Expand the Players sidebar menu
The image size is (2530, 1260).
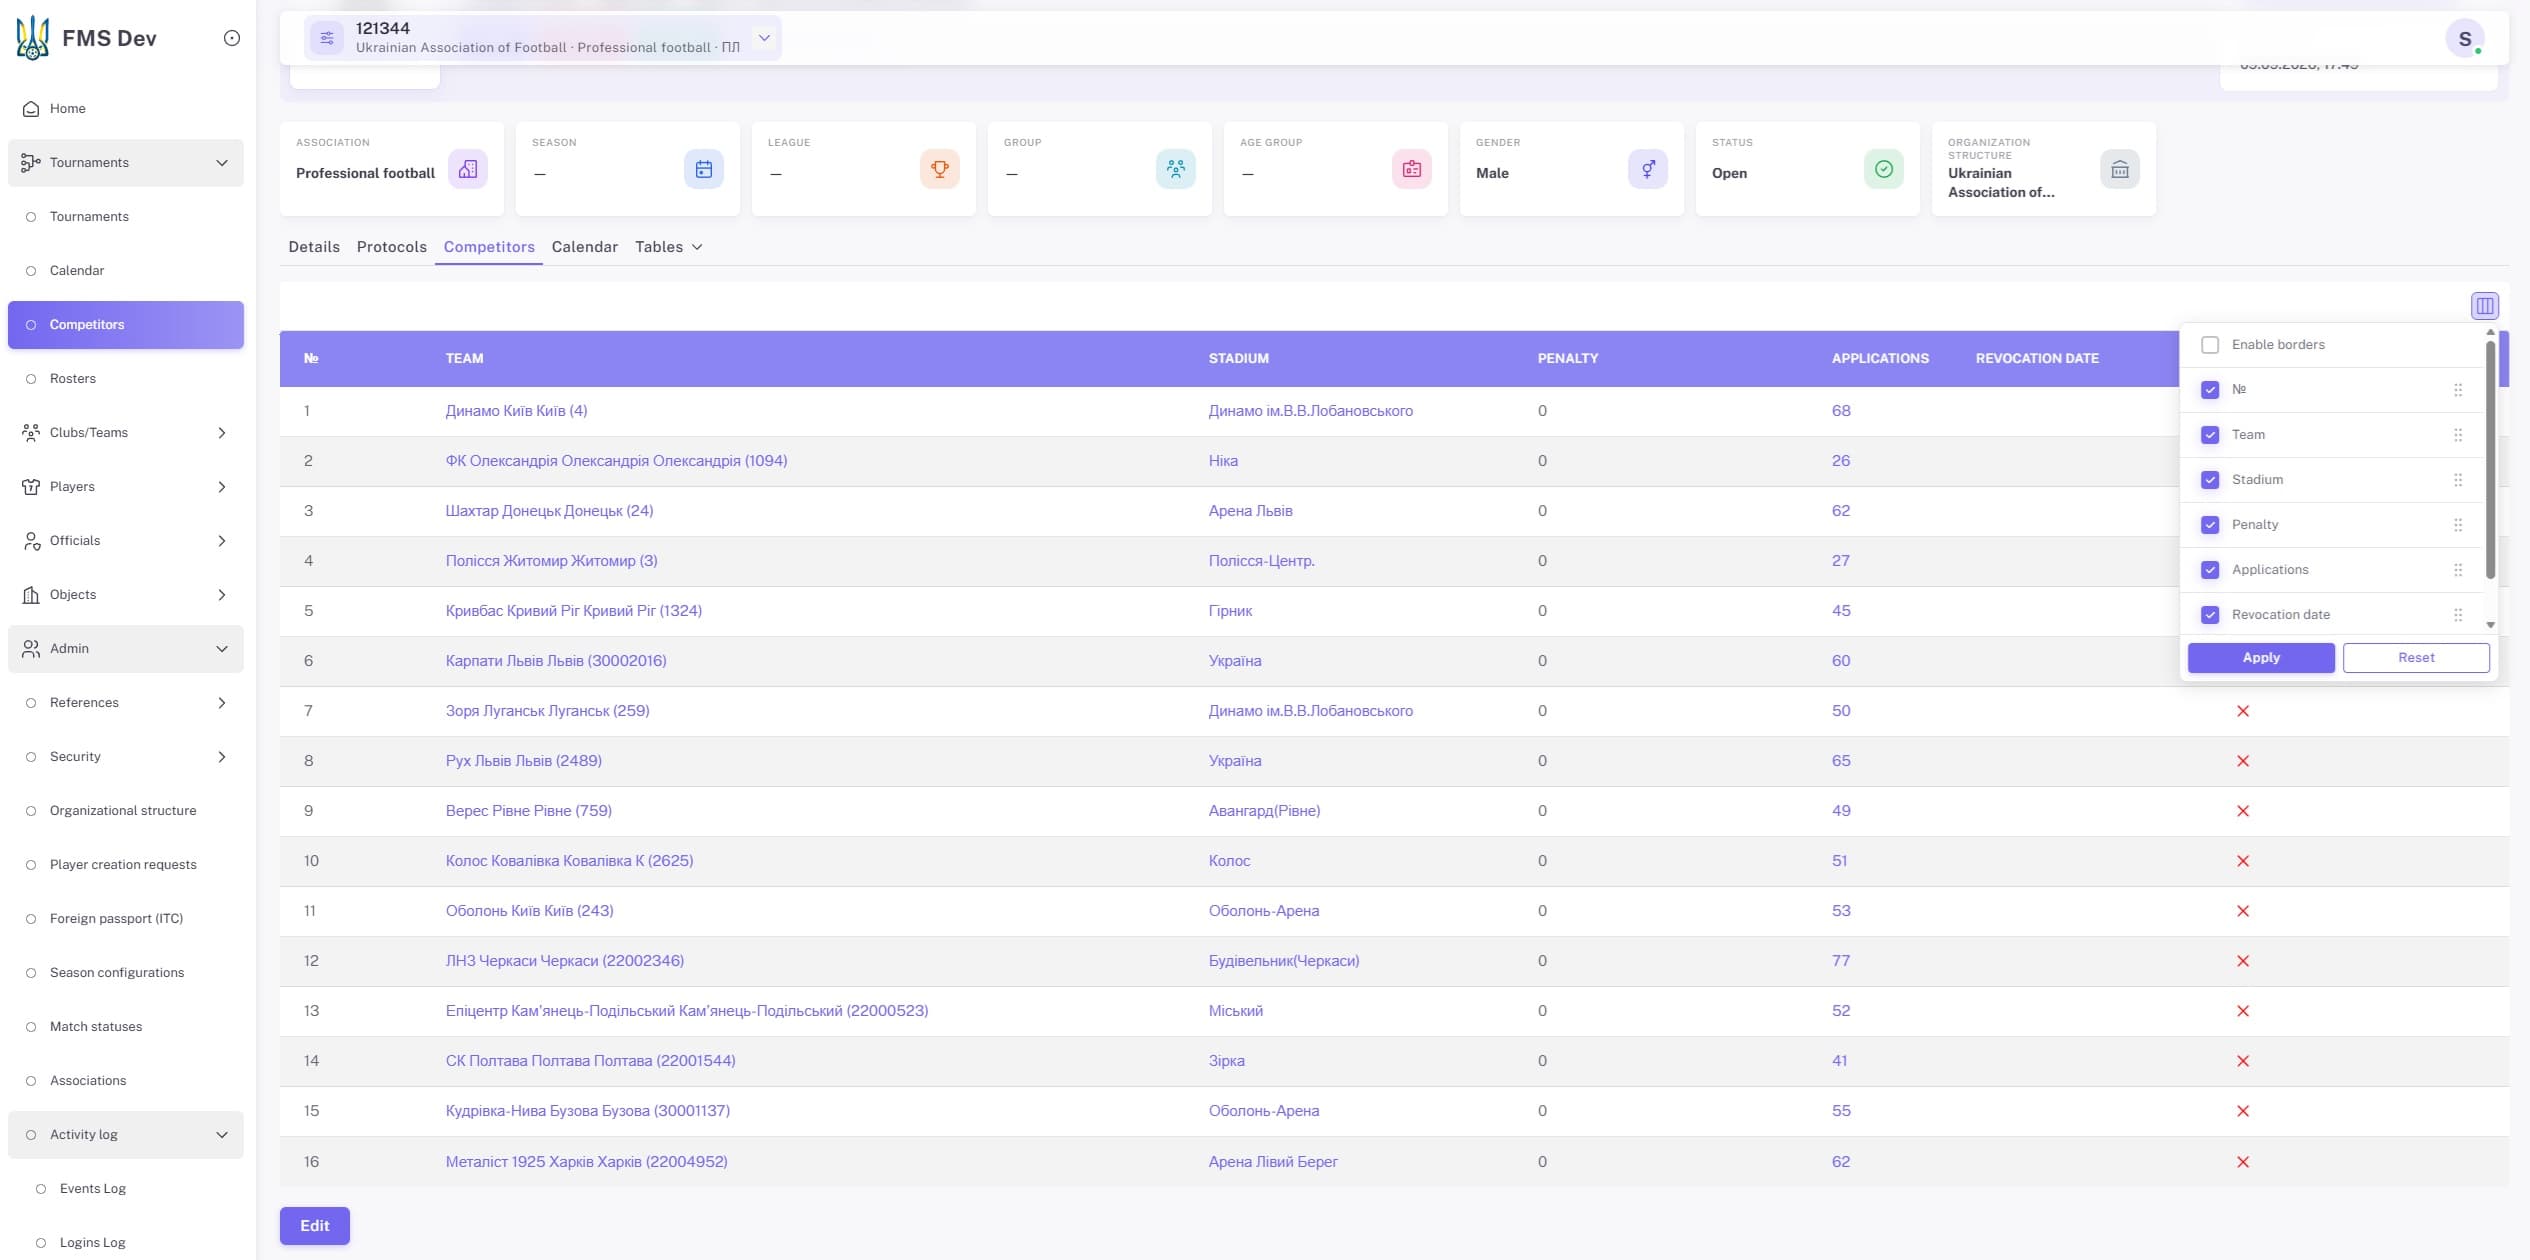pos(126,487)
